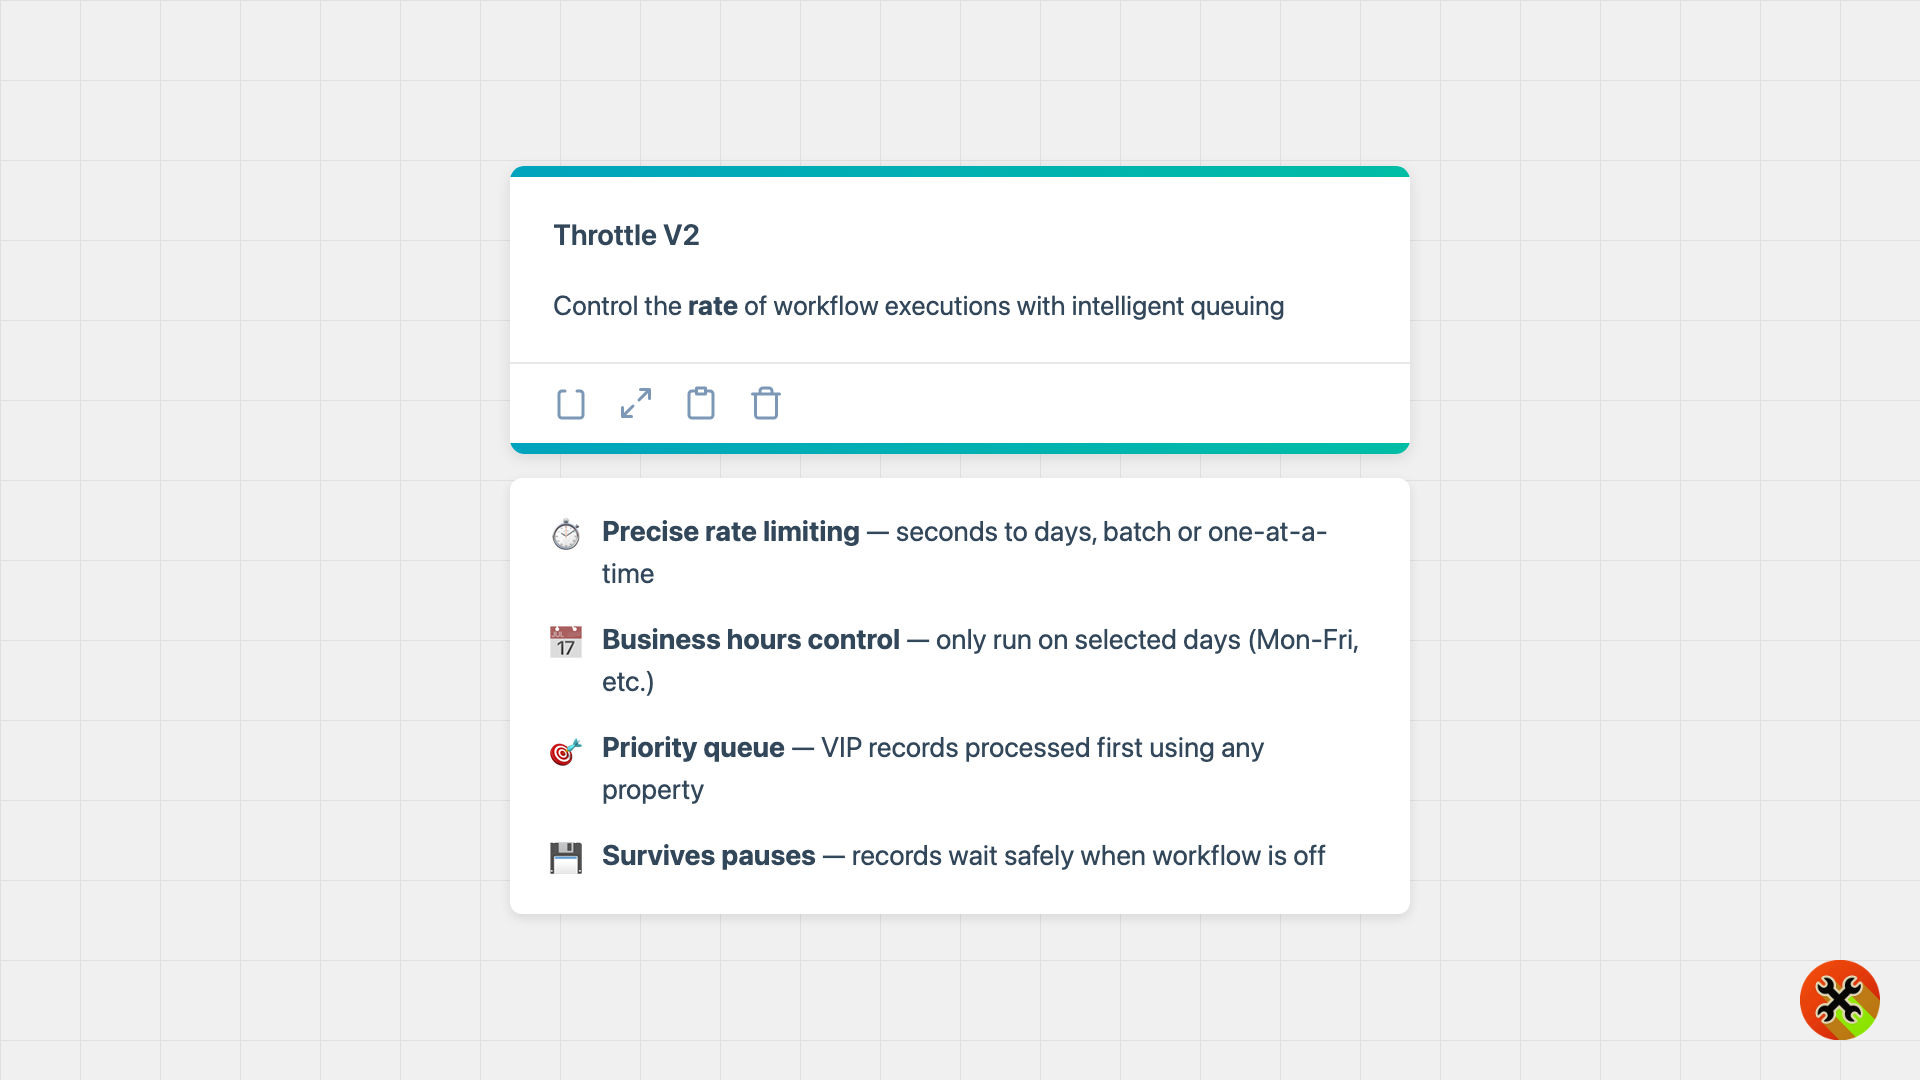Viewport: 1920px width, 1080px height.
Task: Click the 'Business hours control' heading
Action: (750, 640)
